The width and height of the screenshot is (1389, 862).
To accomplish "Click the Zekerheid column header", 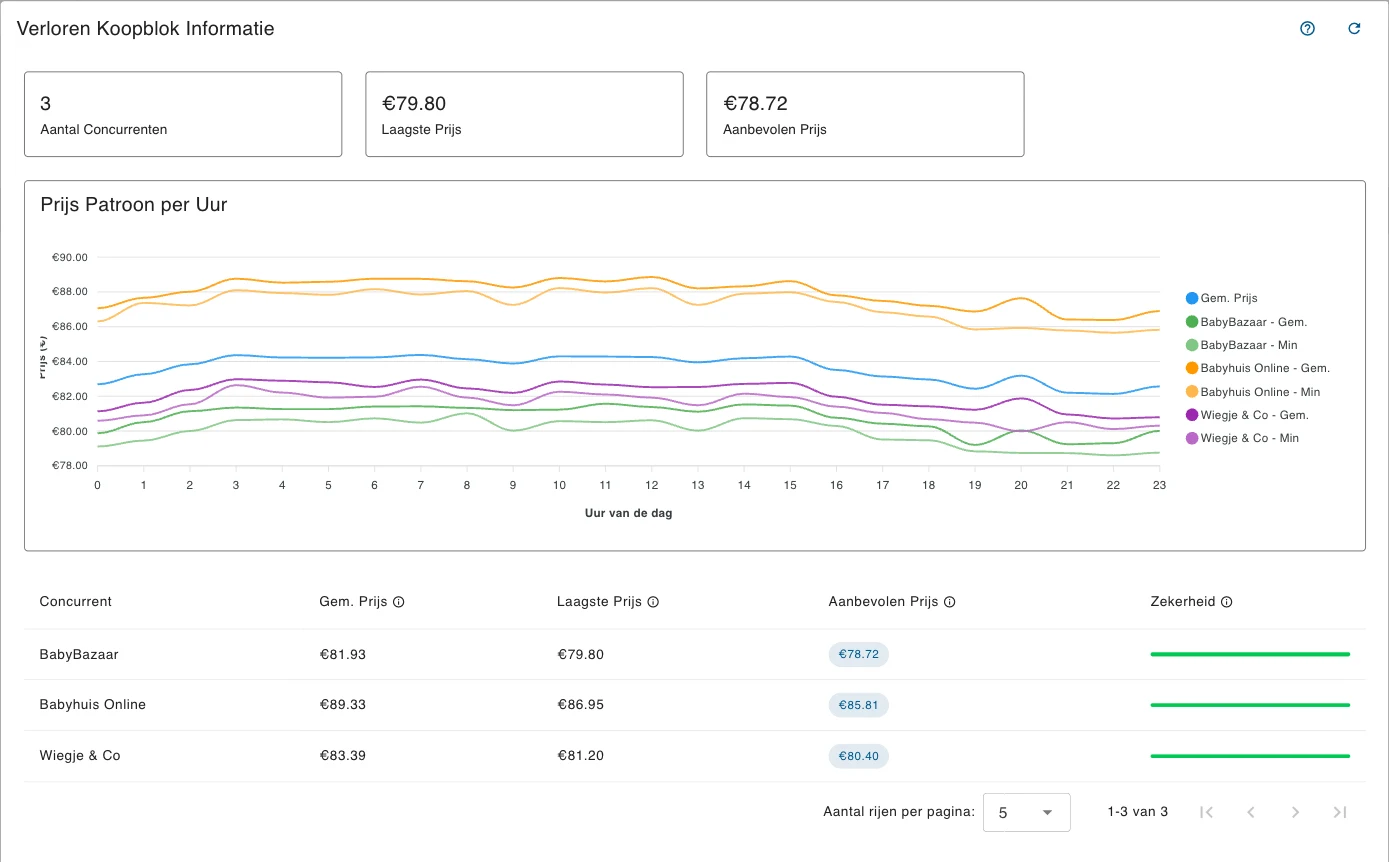I will (x=1184, y=602).
